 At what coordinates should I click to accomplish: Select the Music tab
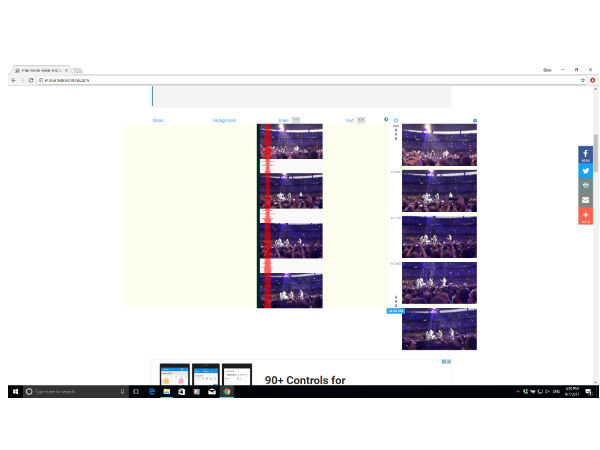coord(158,120)
